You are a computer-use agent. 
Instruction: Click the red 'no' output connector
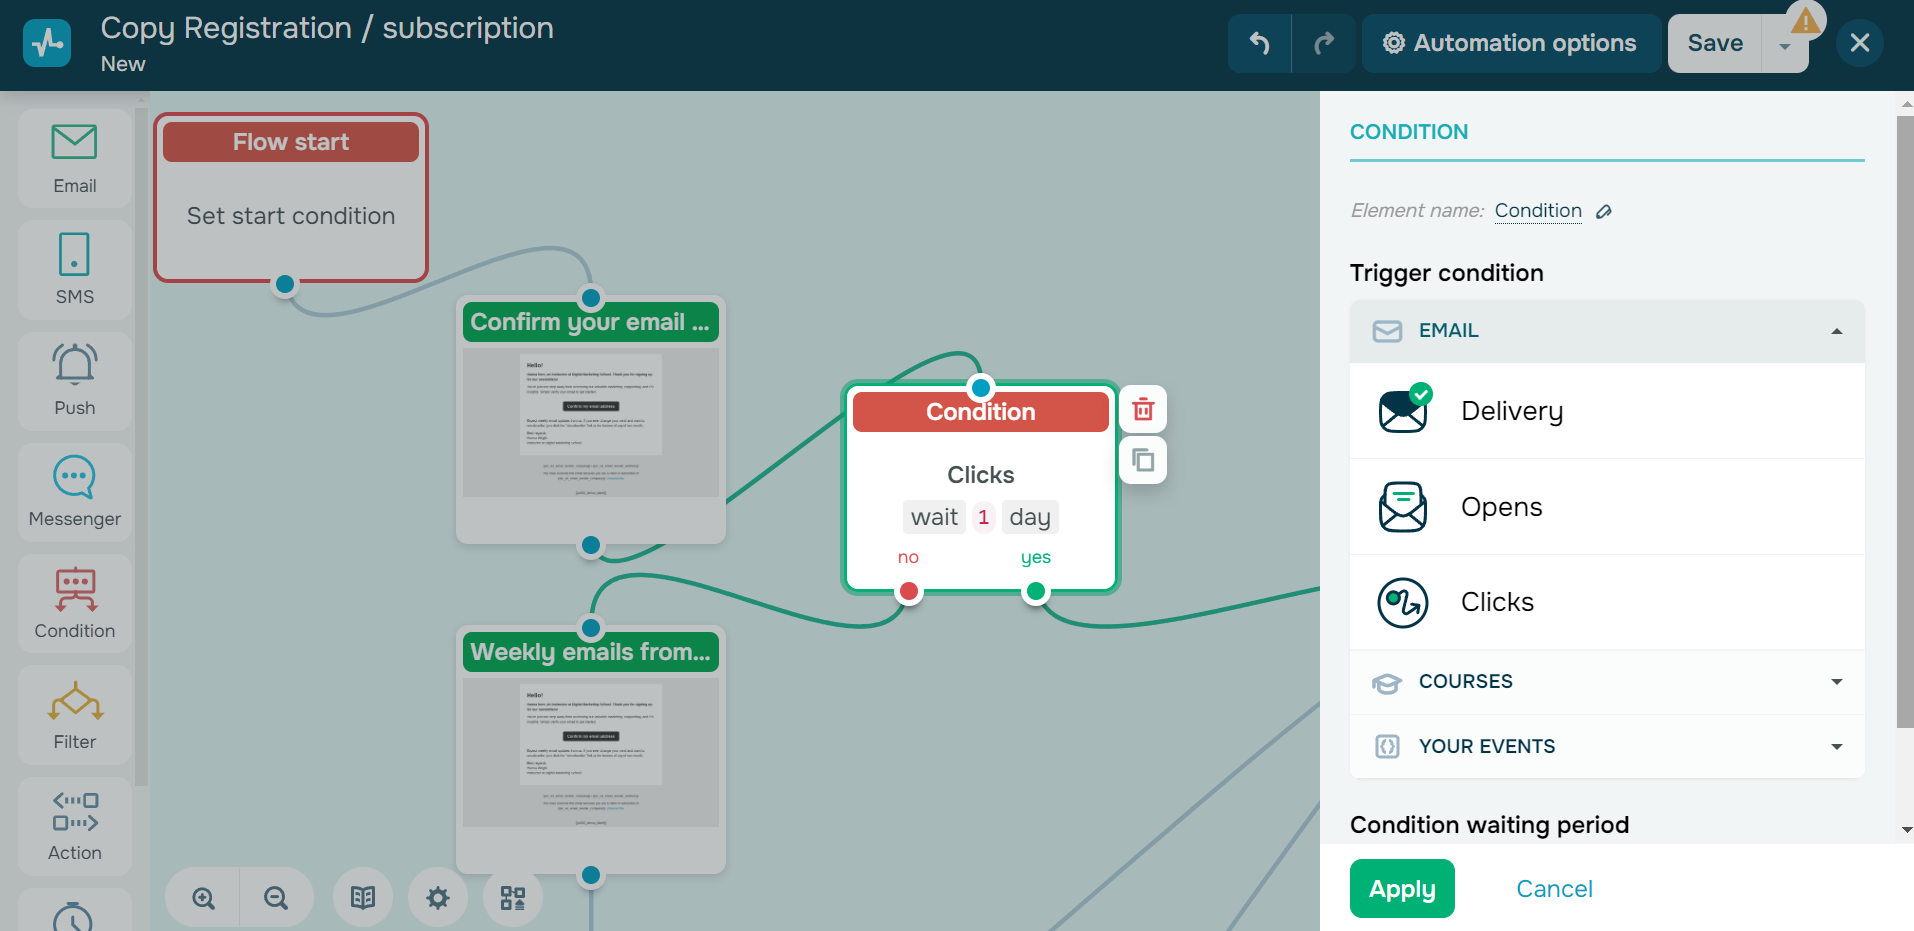point(909,591)
